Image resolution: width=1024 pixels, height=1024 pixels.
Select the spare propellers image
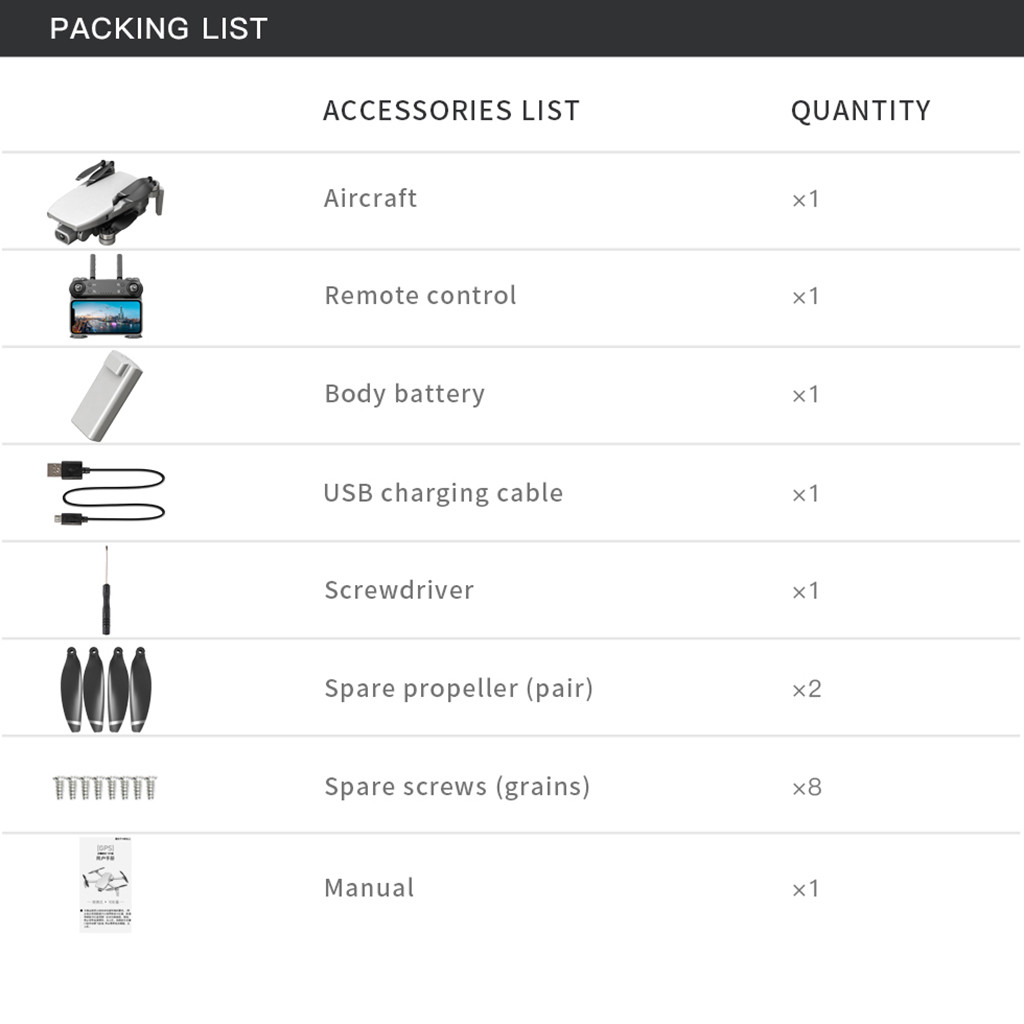[x=106, y=689]
